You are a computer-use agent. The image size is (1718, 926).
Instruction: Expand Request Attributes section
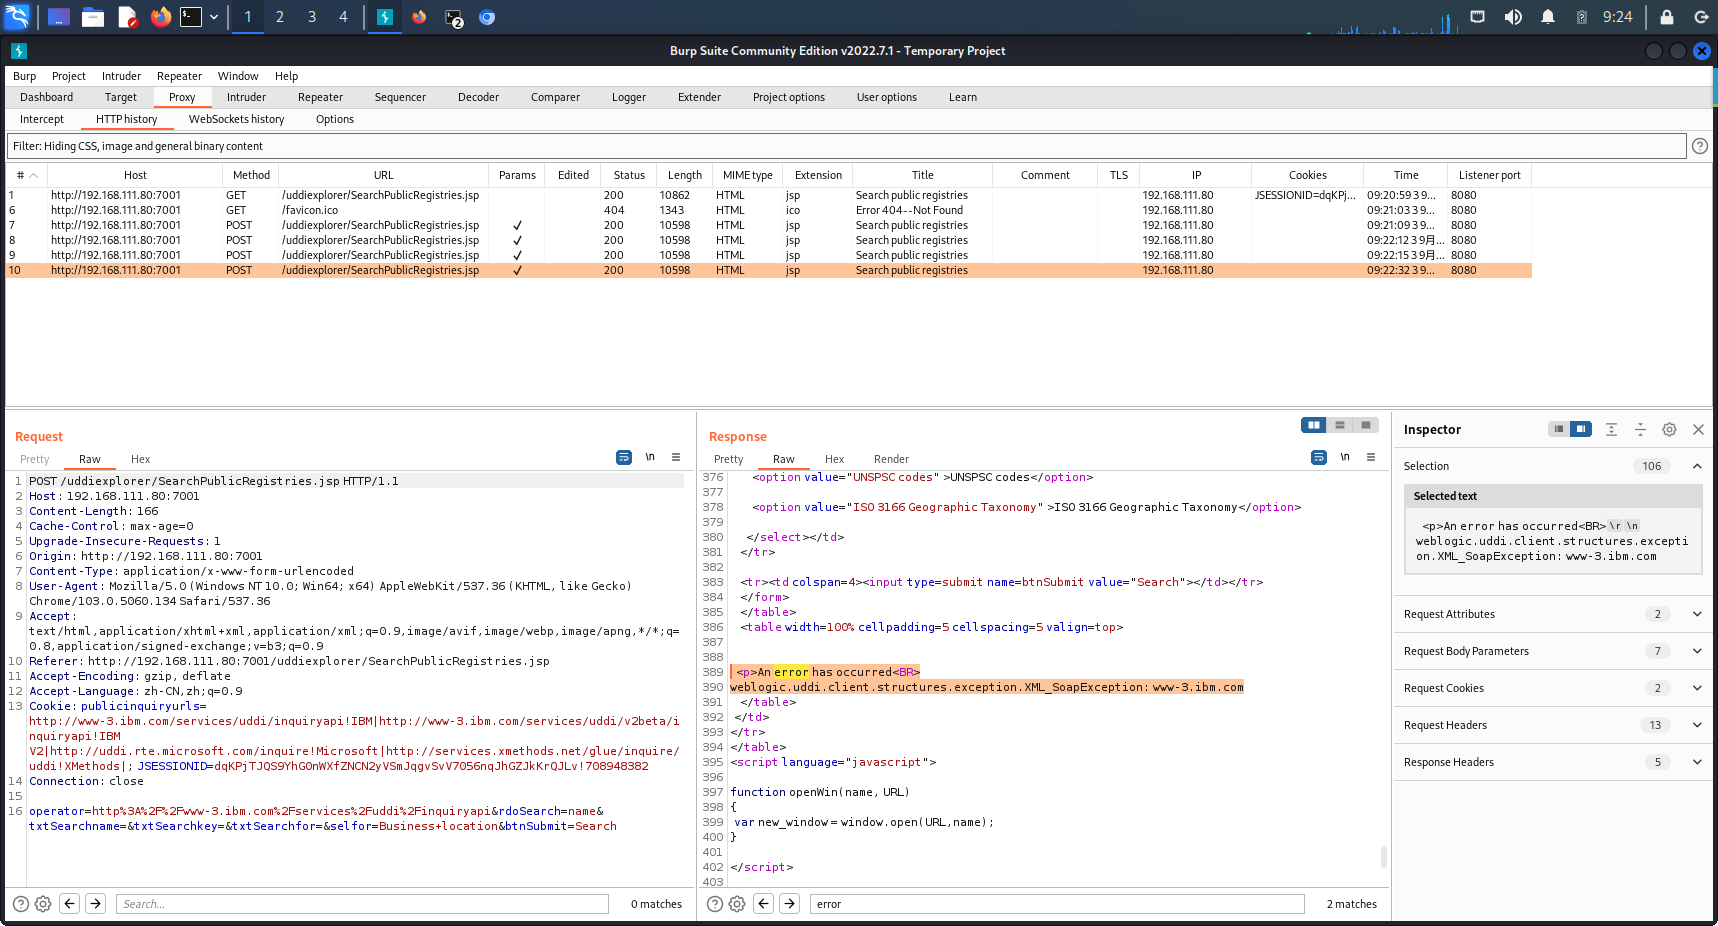coord(1697,614)
